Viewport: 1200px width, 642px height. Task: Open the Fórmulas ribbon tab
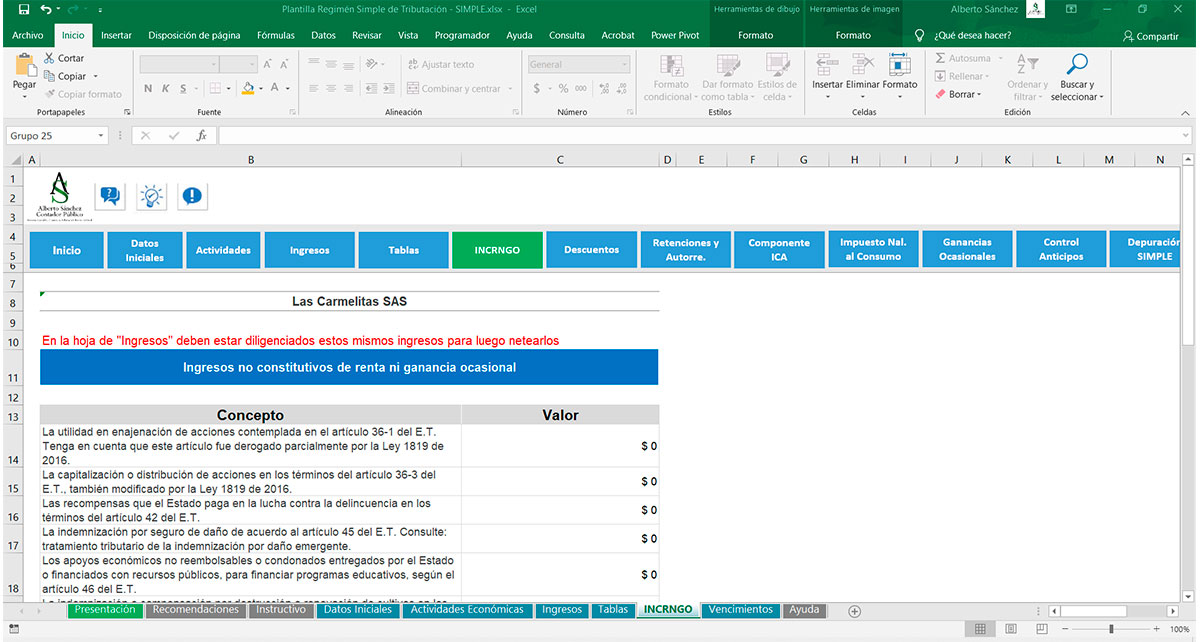(275, 35)
